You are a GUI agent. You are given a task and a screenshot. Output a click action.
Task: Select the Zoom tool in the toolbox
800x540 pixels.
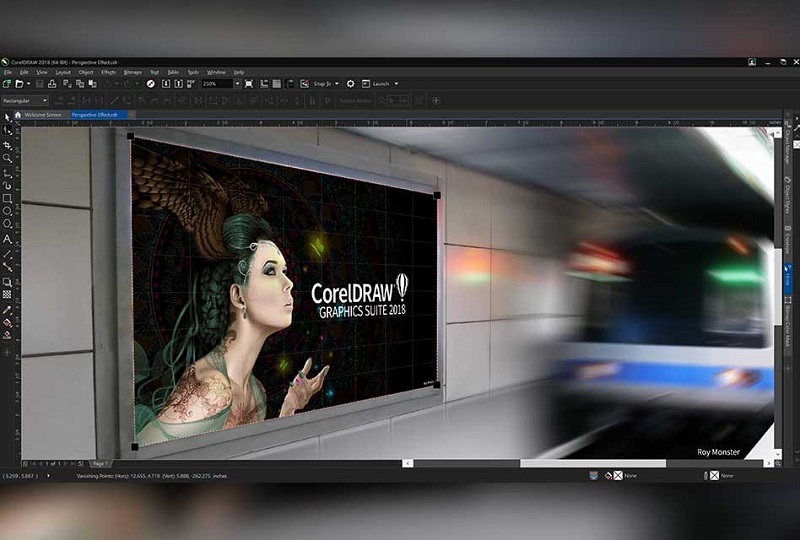pyautogui.click(x=7, y=159)
